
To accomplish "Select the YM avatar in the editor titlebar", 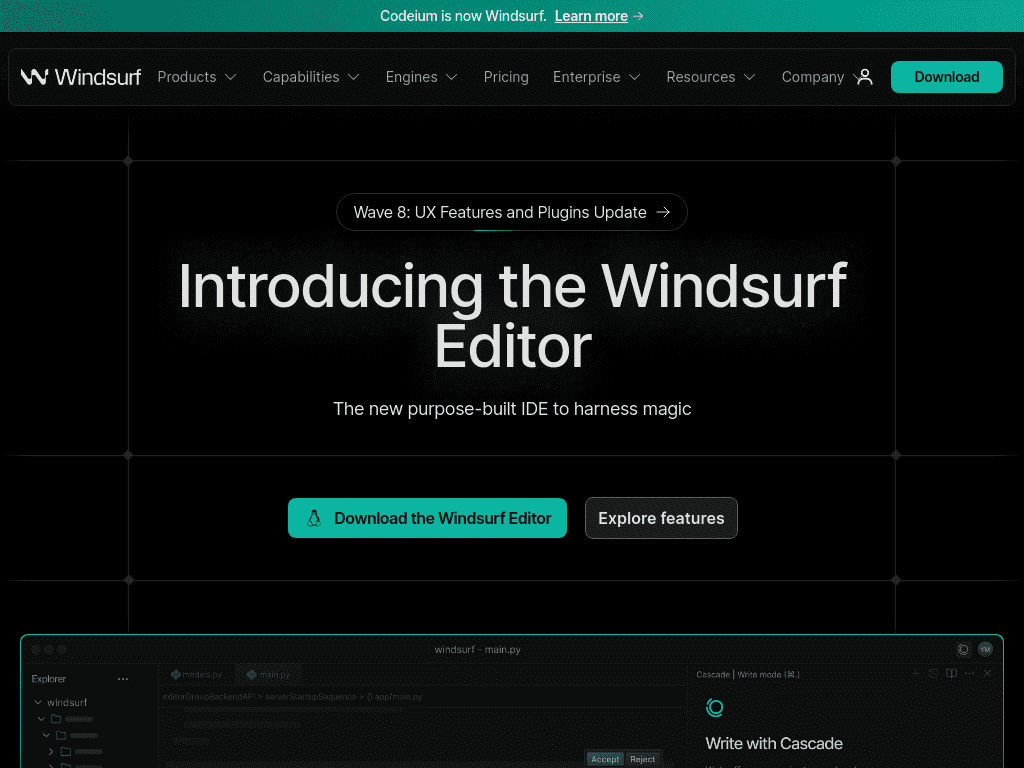I will tap(984, 649).
